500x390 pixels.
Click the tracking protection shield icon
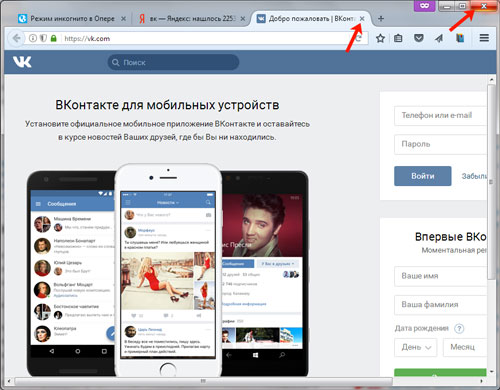click(43, 38)
